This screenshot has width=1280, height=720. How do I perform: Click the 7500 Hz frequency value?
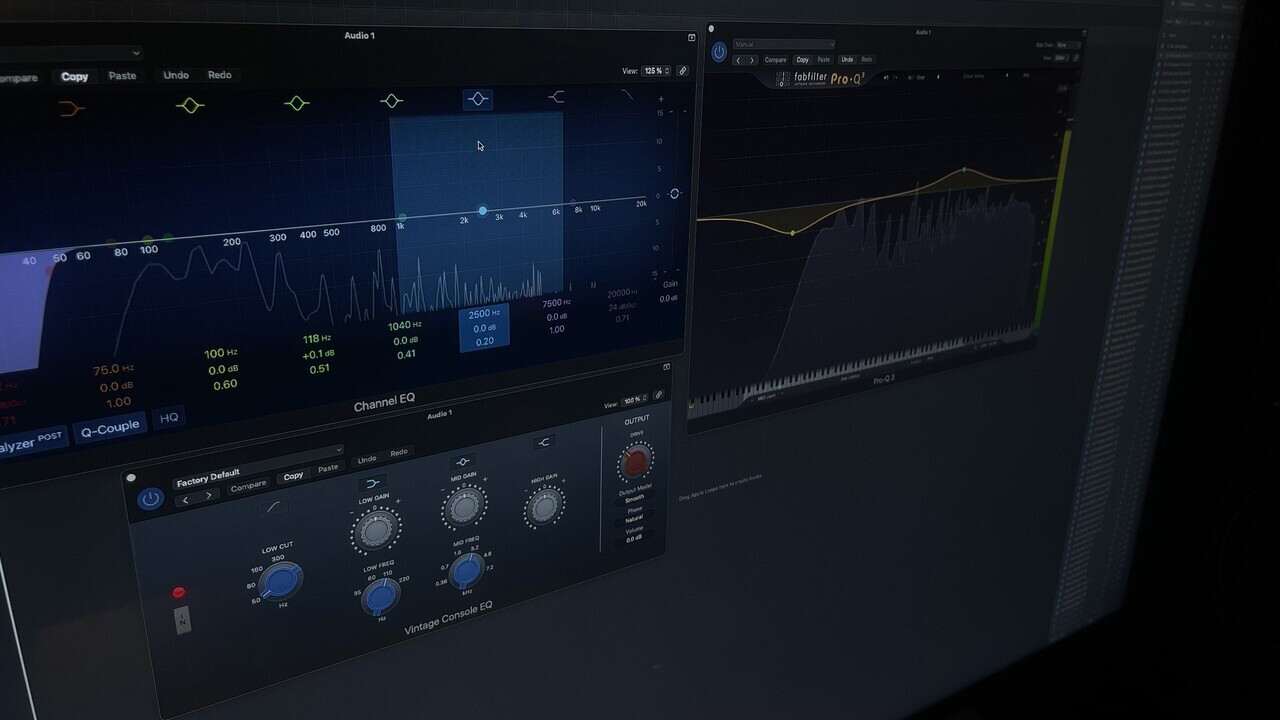pyautogui.click(x=556, y=303)
